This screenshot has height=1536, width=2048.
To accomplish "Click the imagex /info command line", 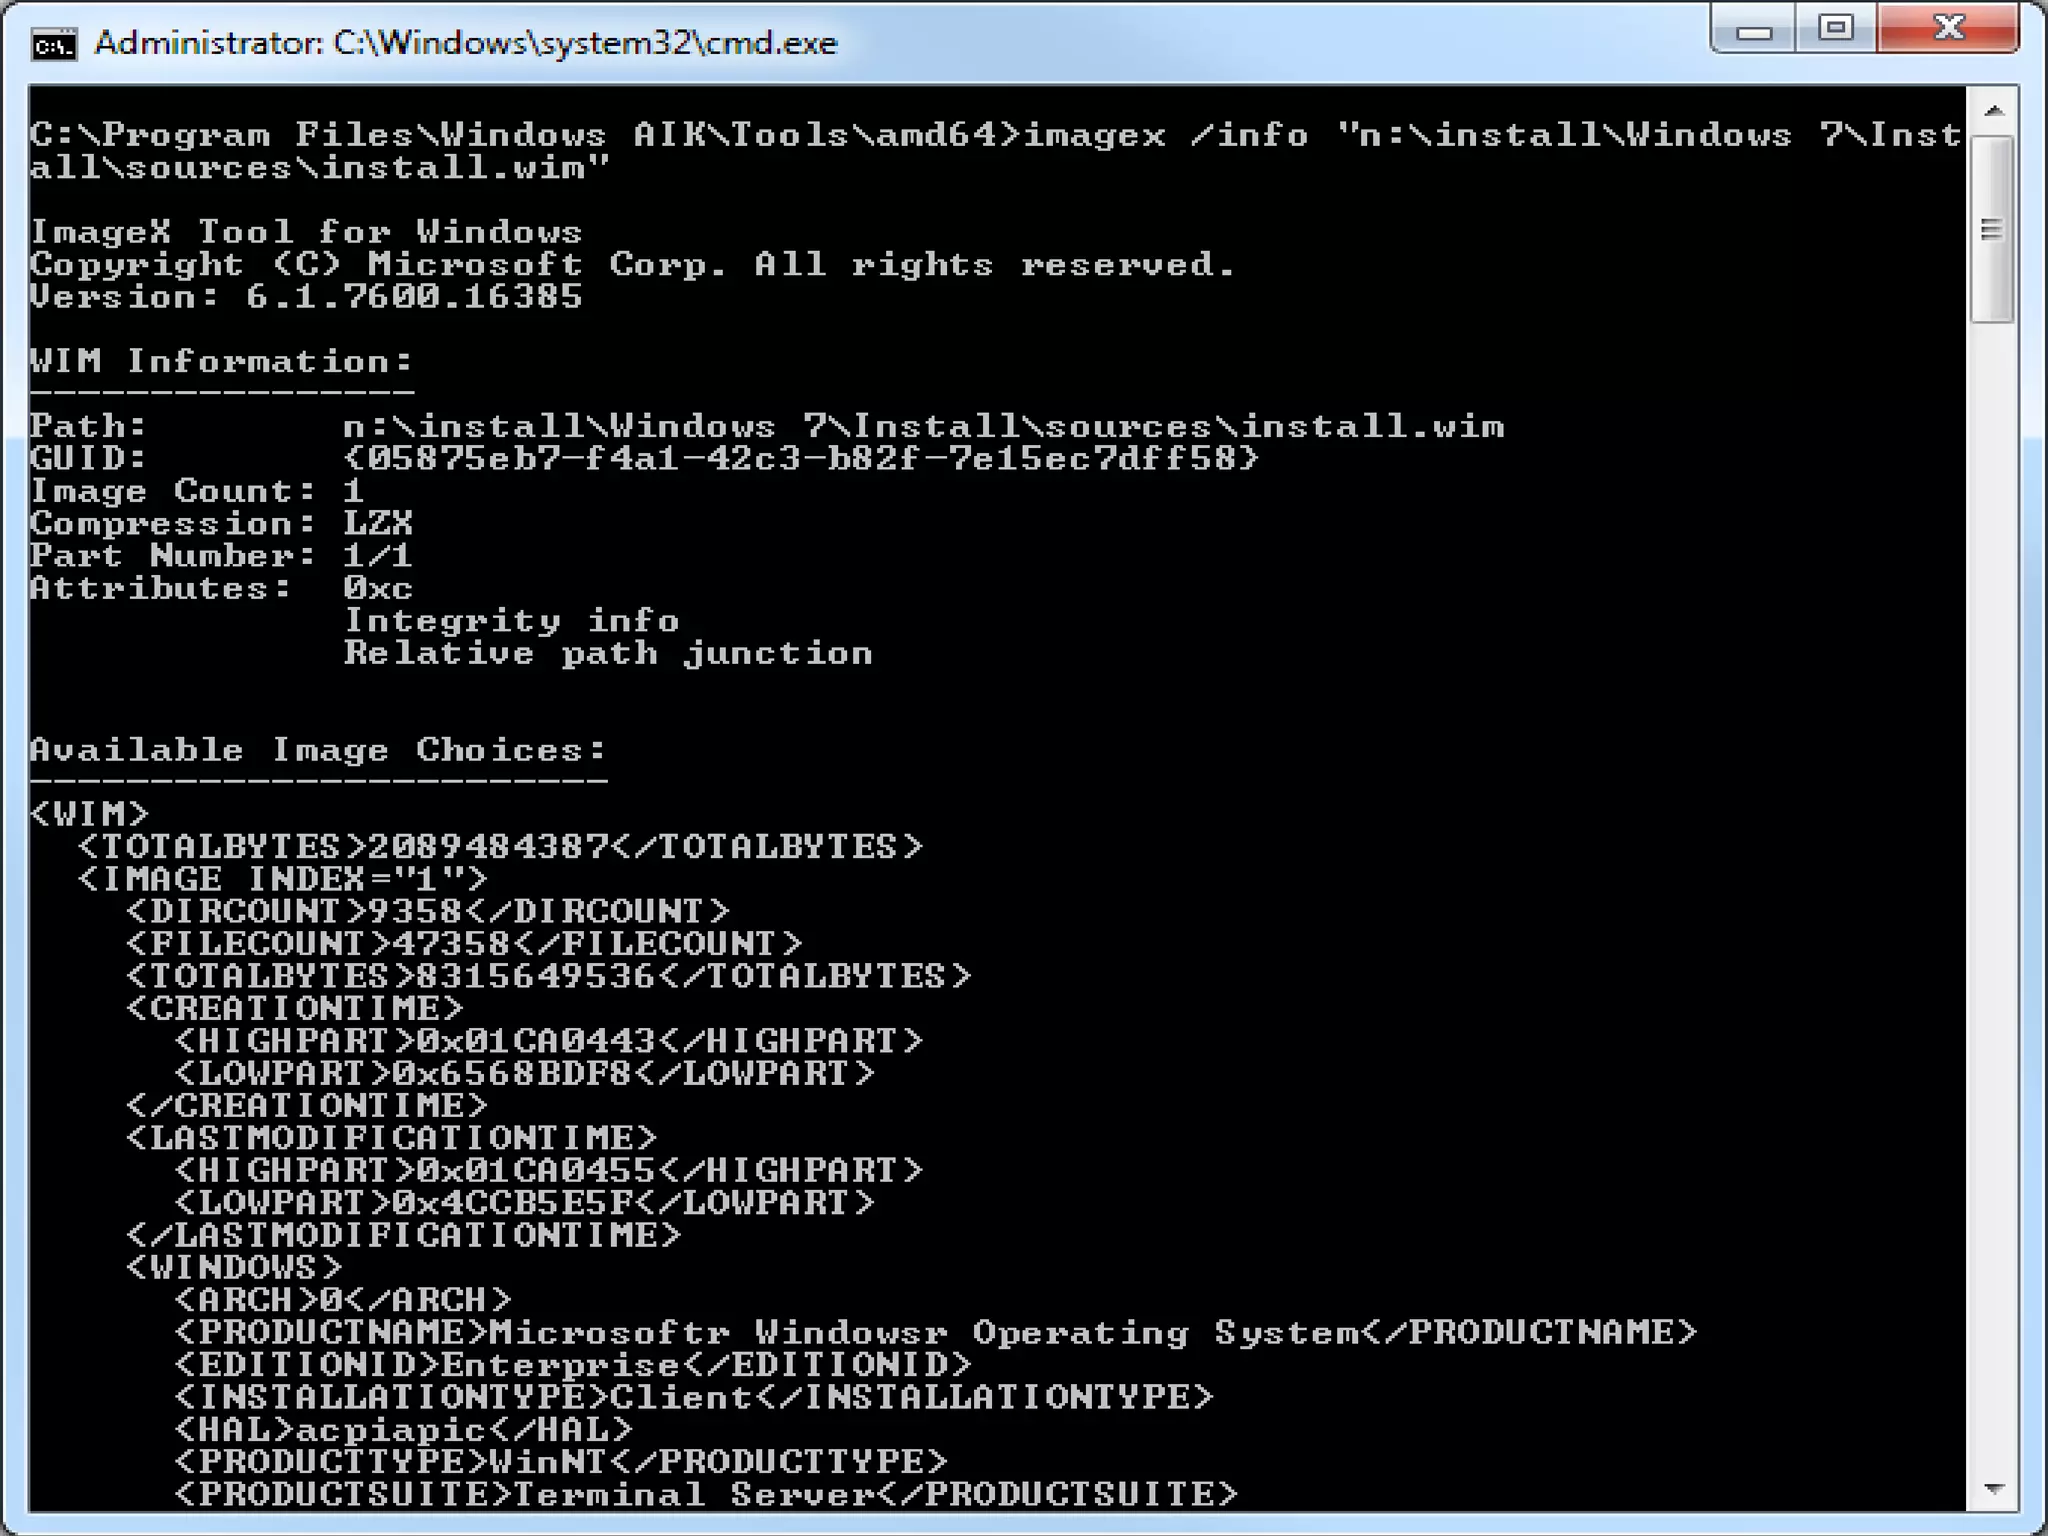I will pyautogui.click(x=996, y=151).
